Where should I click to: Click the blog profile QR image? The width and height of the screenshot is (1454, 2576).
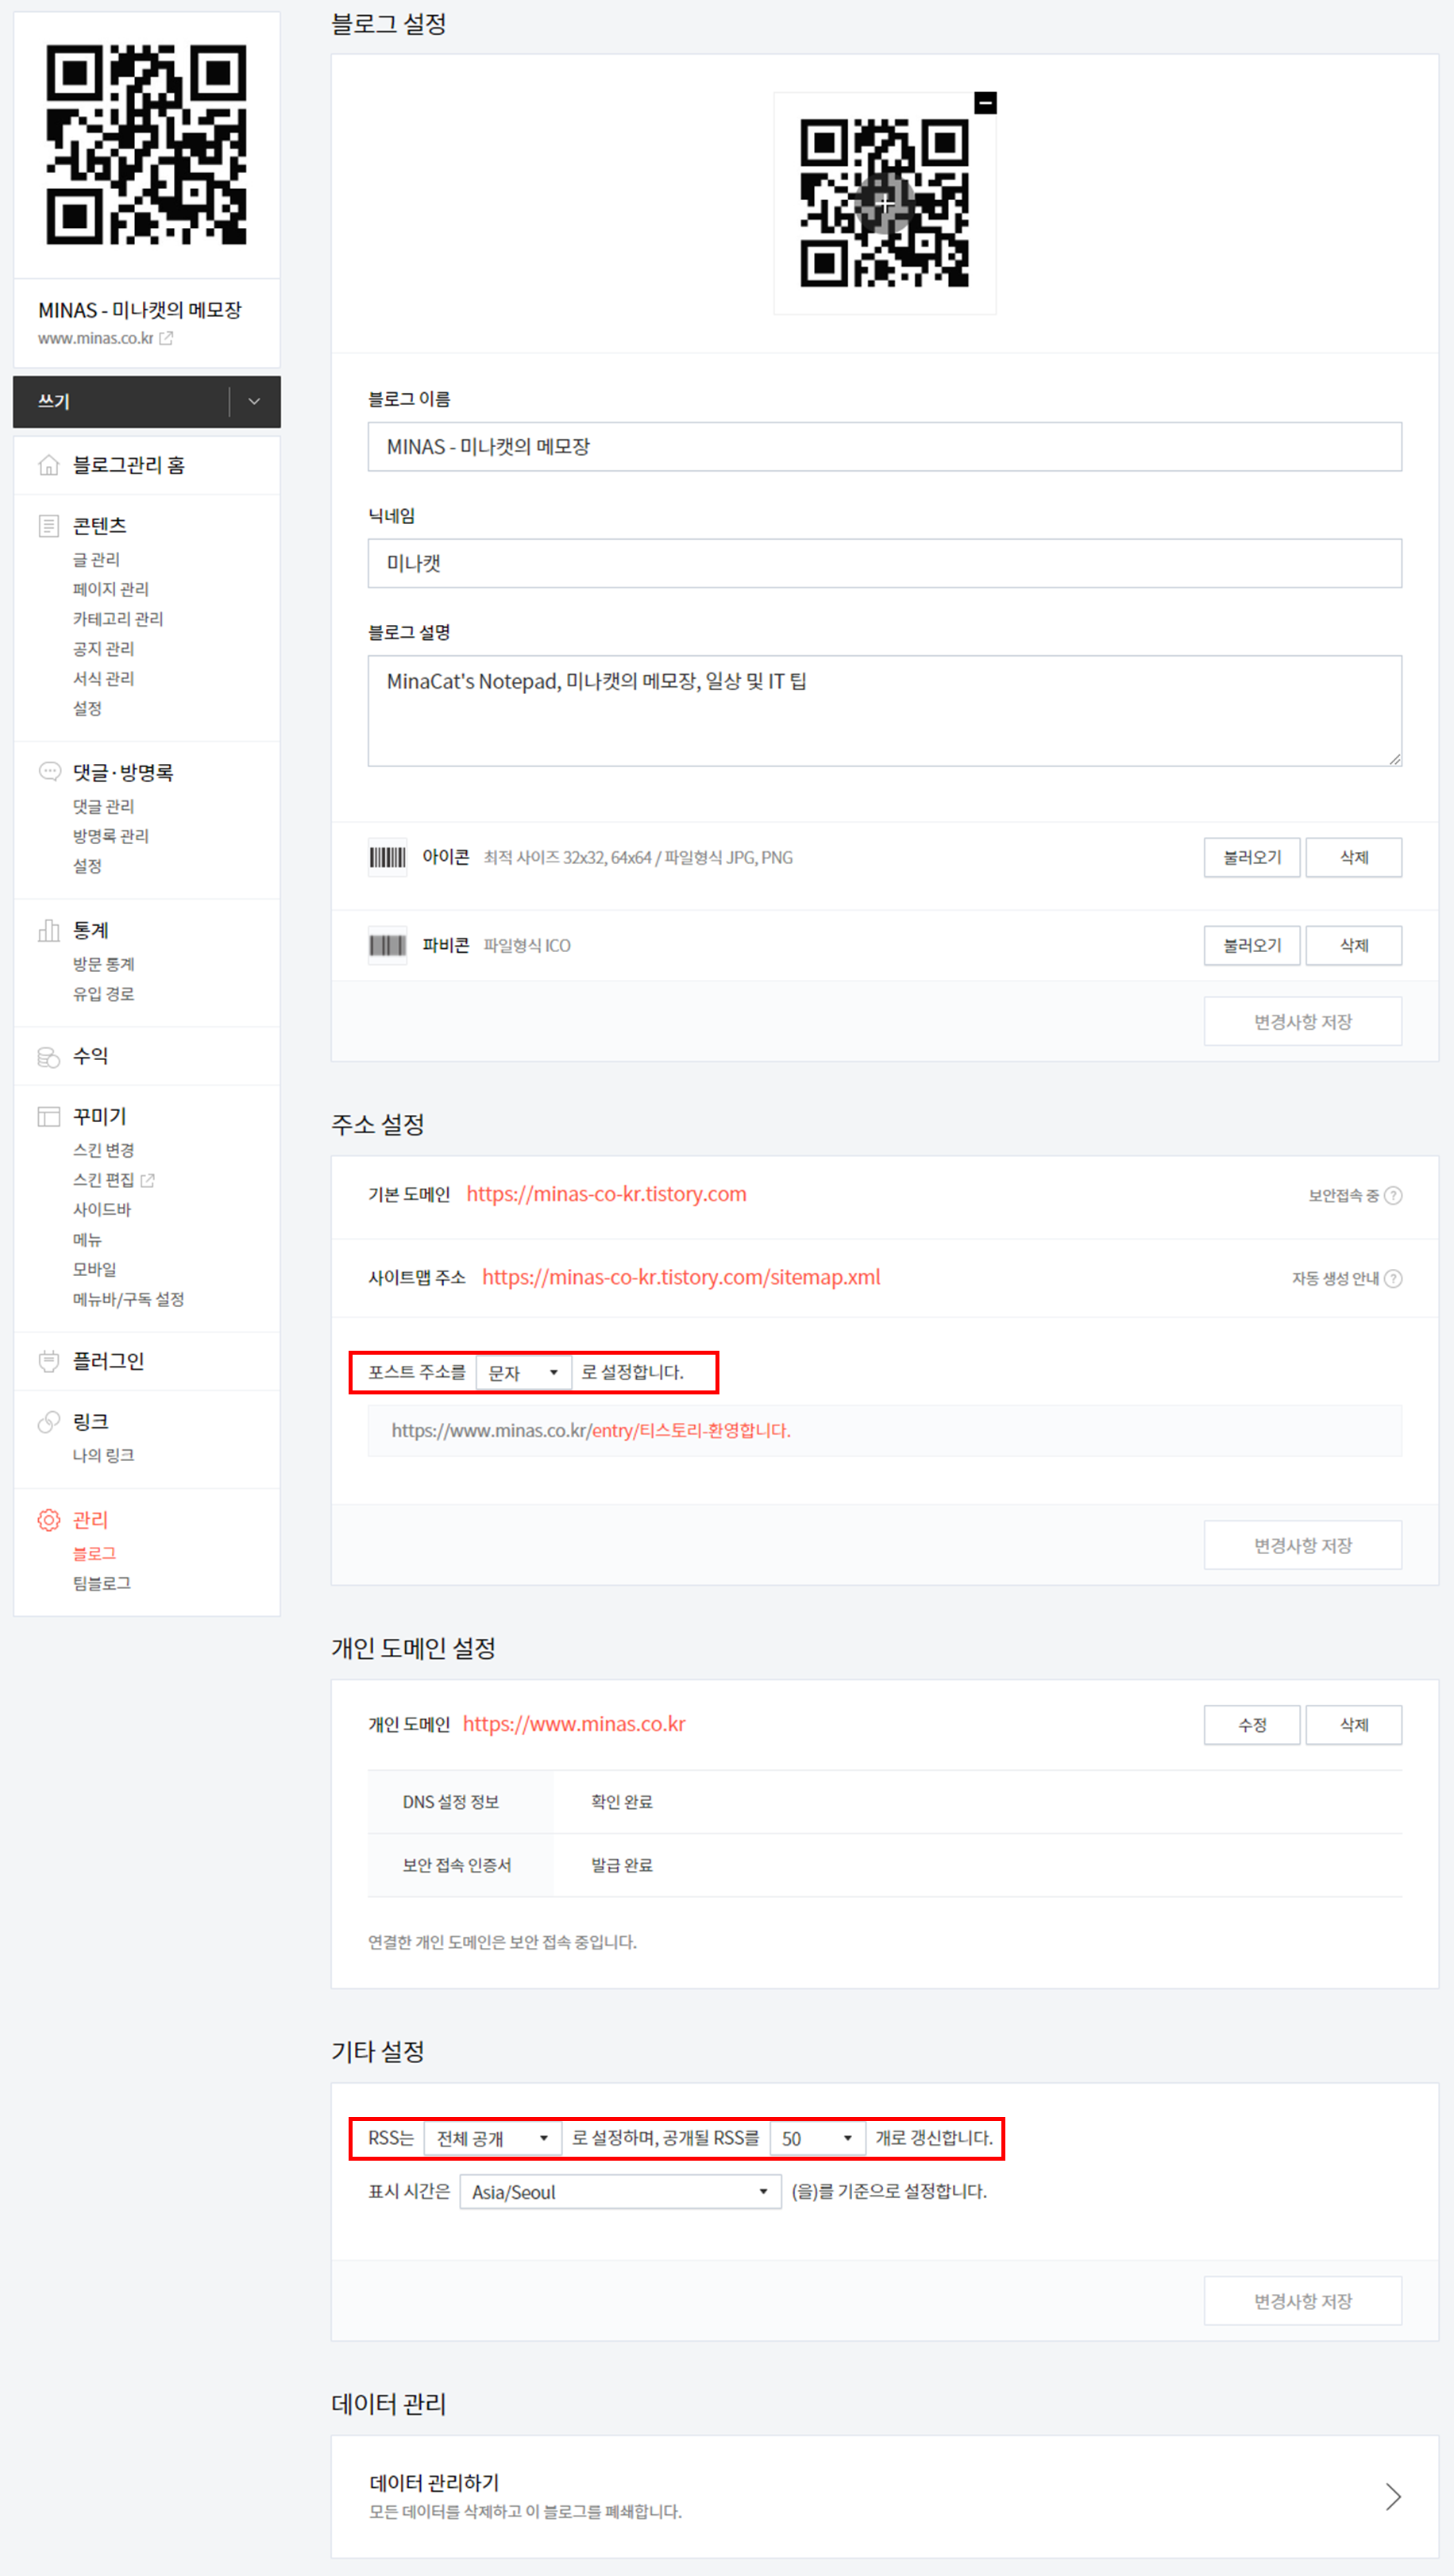pyautogui.click(x=884, y=203)
